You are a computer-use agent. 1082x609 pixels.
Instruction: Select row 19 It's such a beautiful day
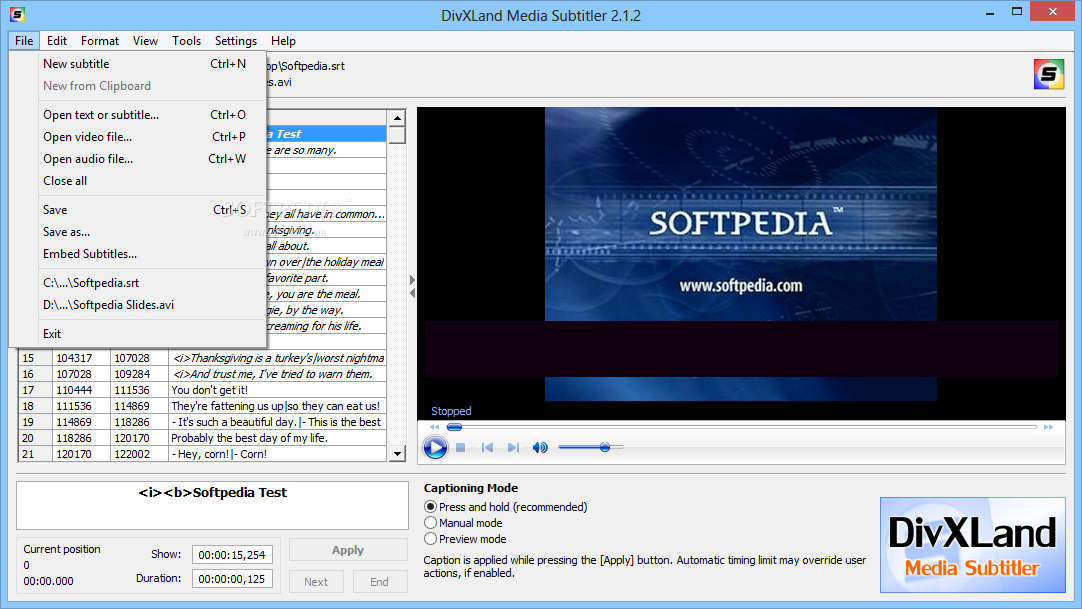click(201, 421)
